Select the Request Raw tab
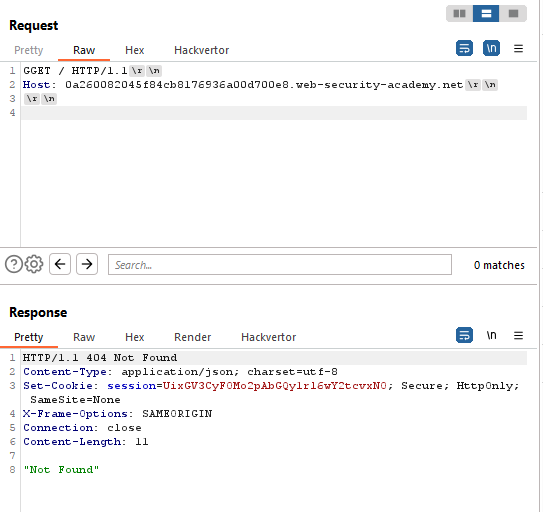This screenshot has height=512, width=543. click(84, 50)
